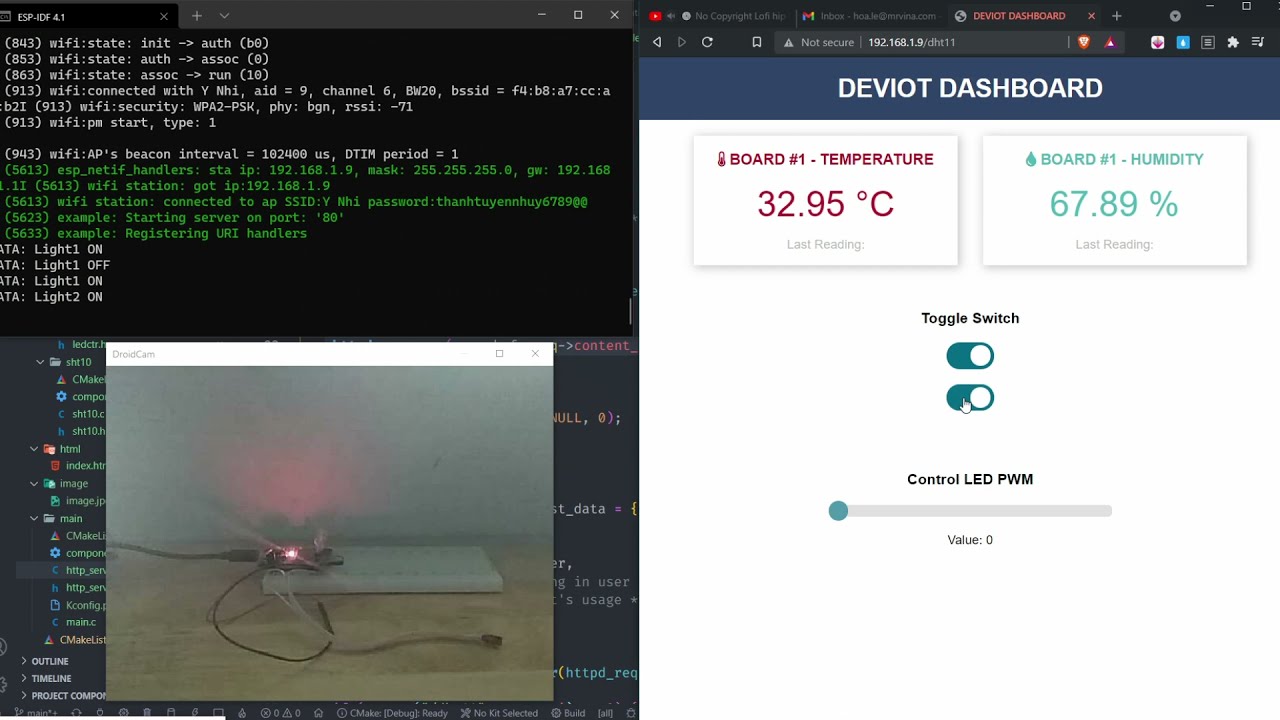Screen dimensions: 1280x720
Task: Click the DEVIOT DASHBOARD header title
Action: 970,88
